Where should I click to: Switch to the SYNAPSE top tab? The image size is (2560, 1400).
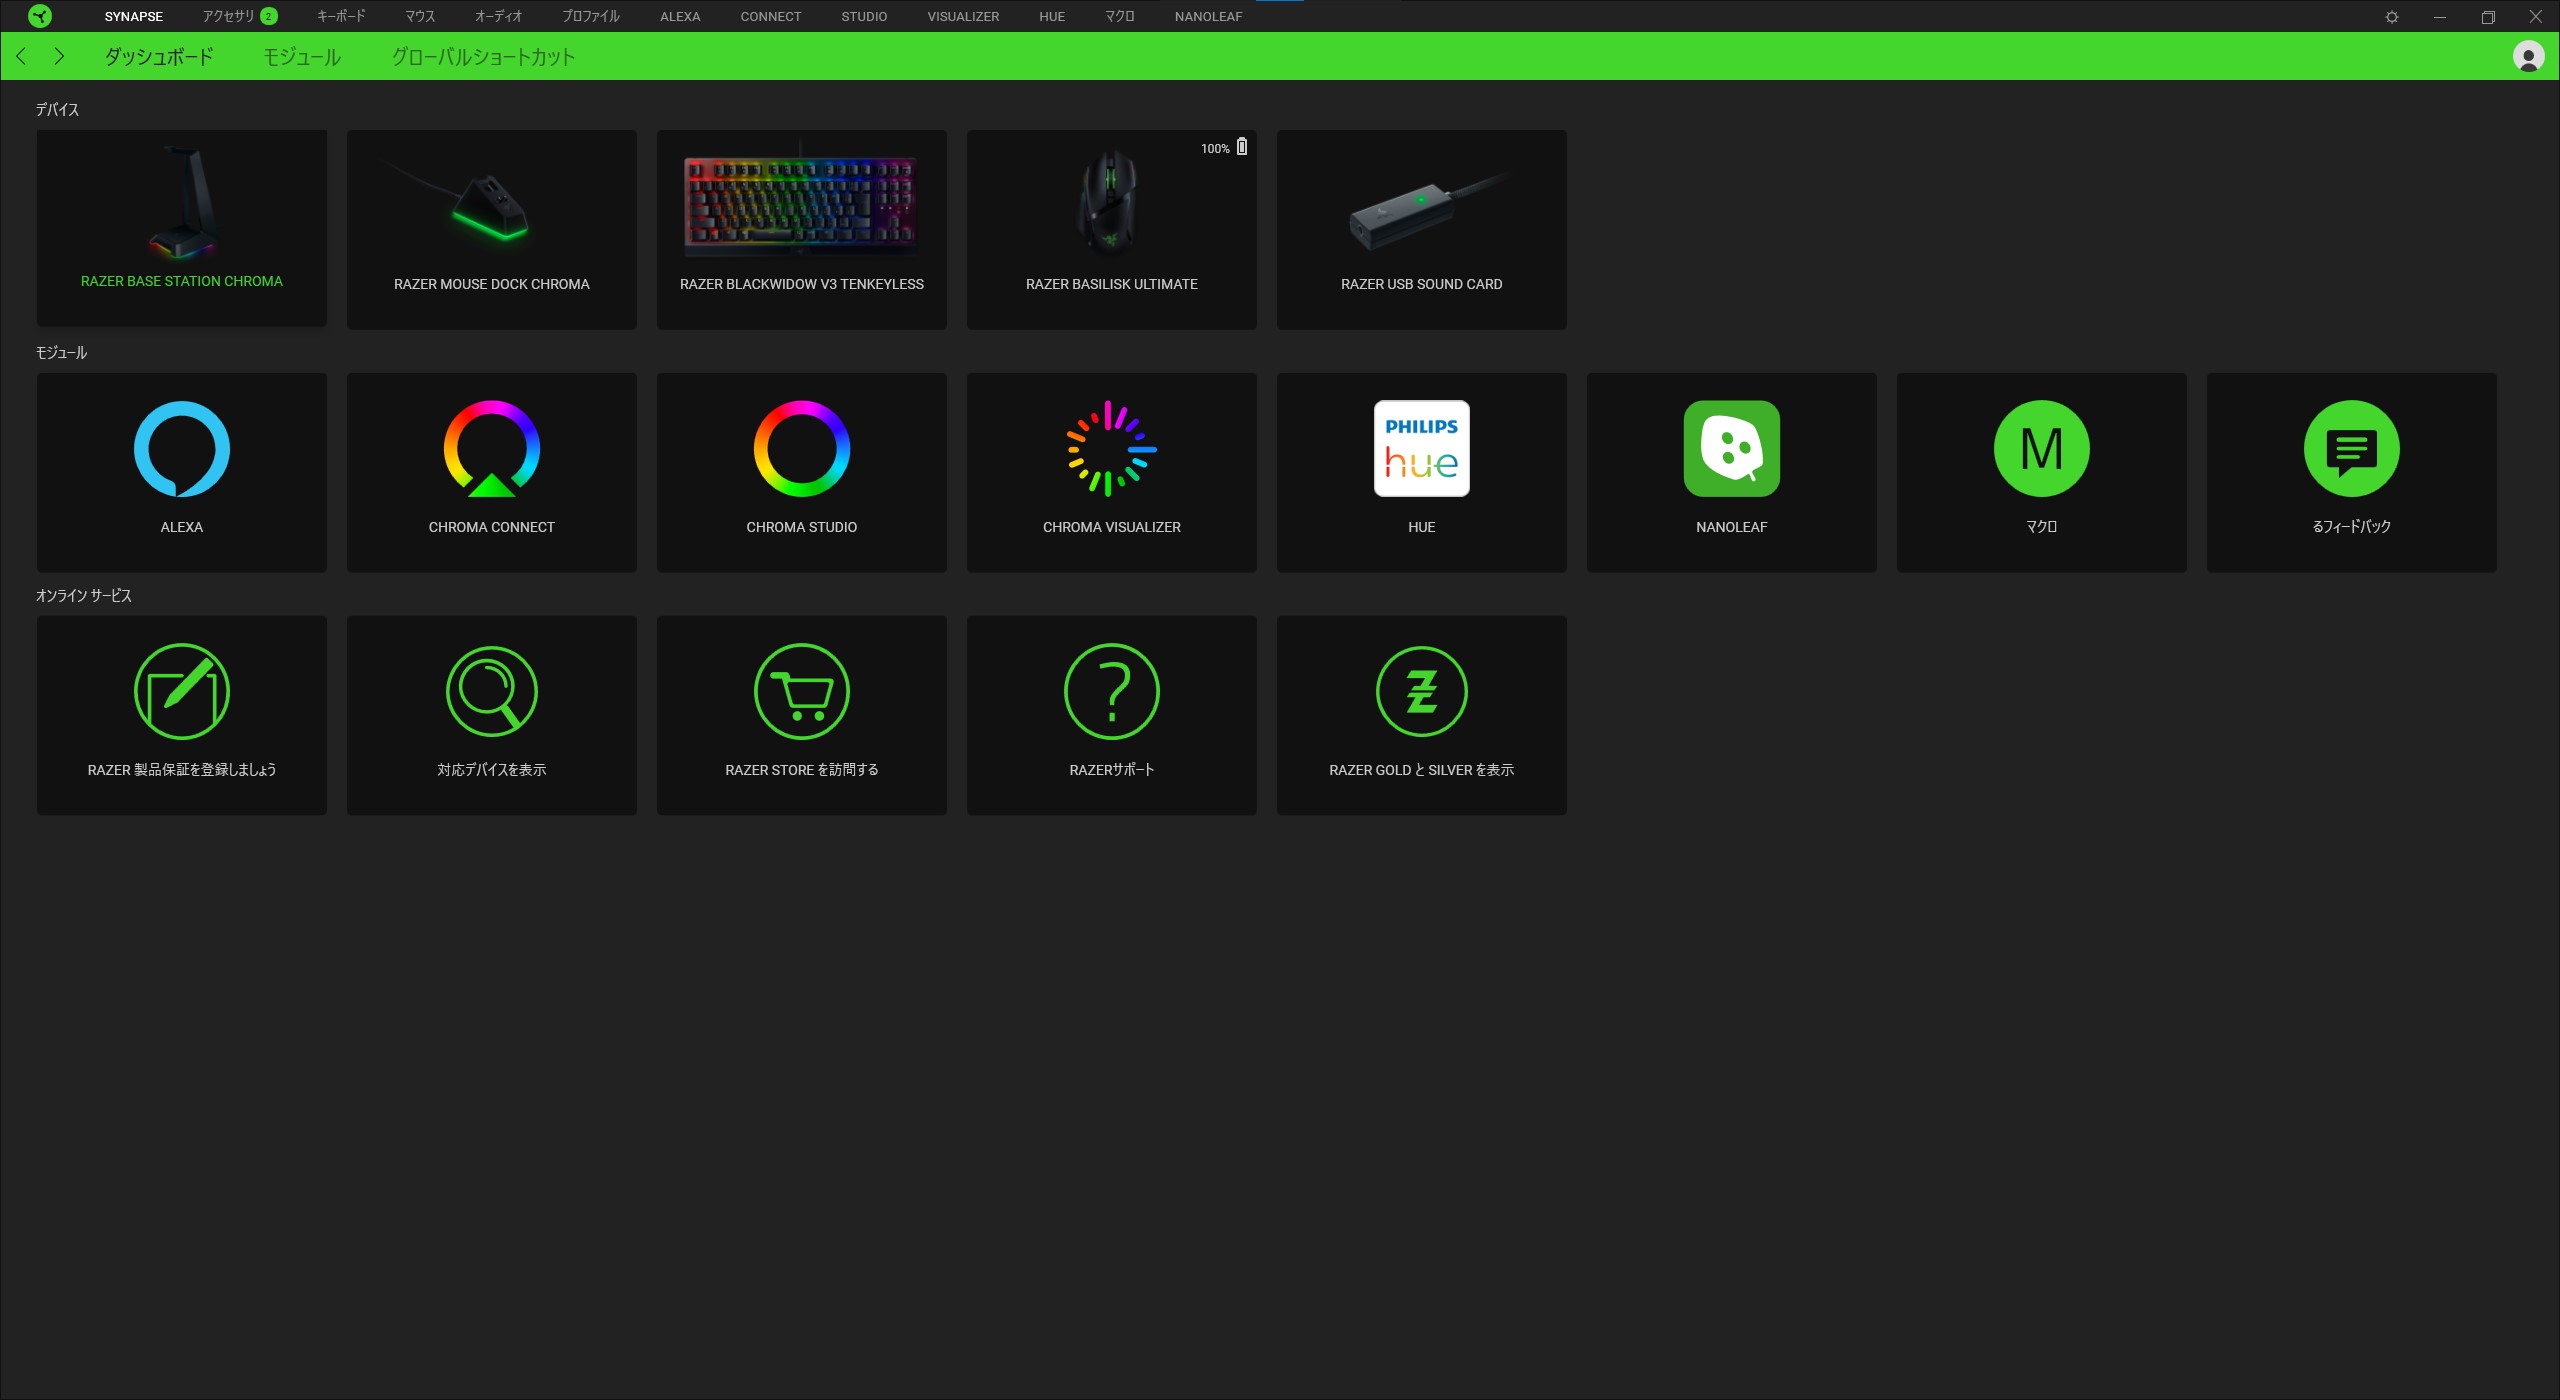pos(134,17)
